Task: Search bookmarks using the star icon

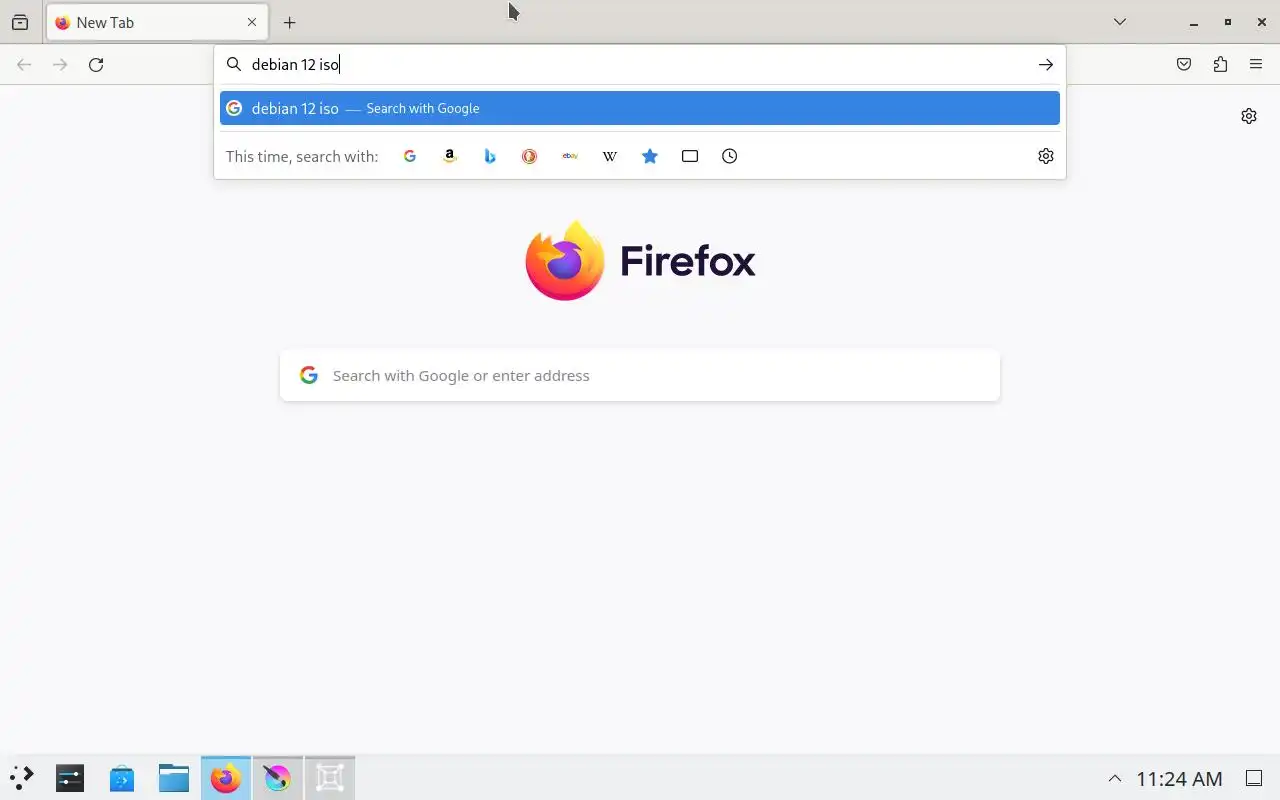Action: click(x=650, y=156)
